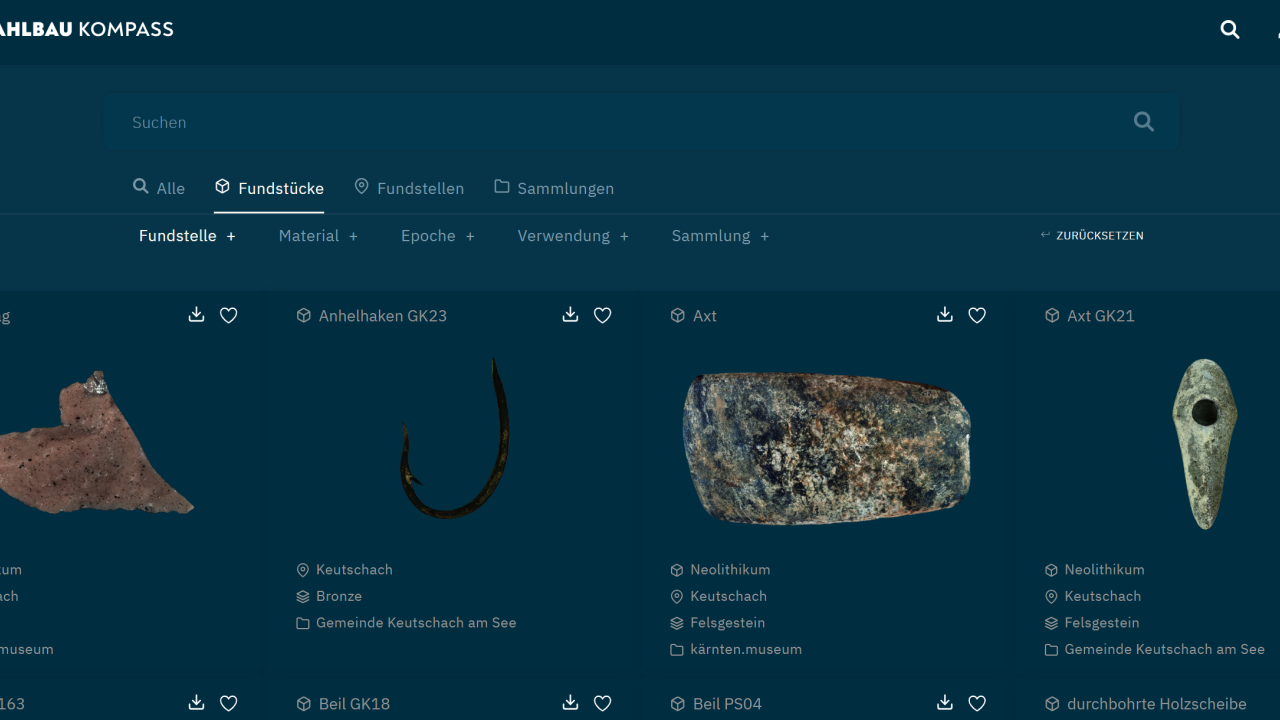Download the Beil GK18 item

[x=570, y=703]
